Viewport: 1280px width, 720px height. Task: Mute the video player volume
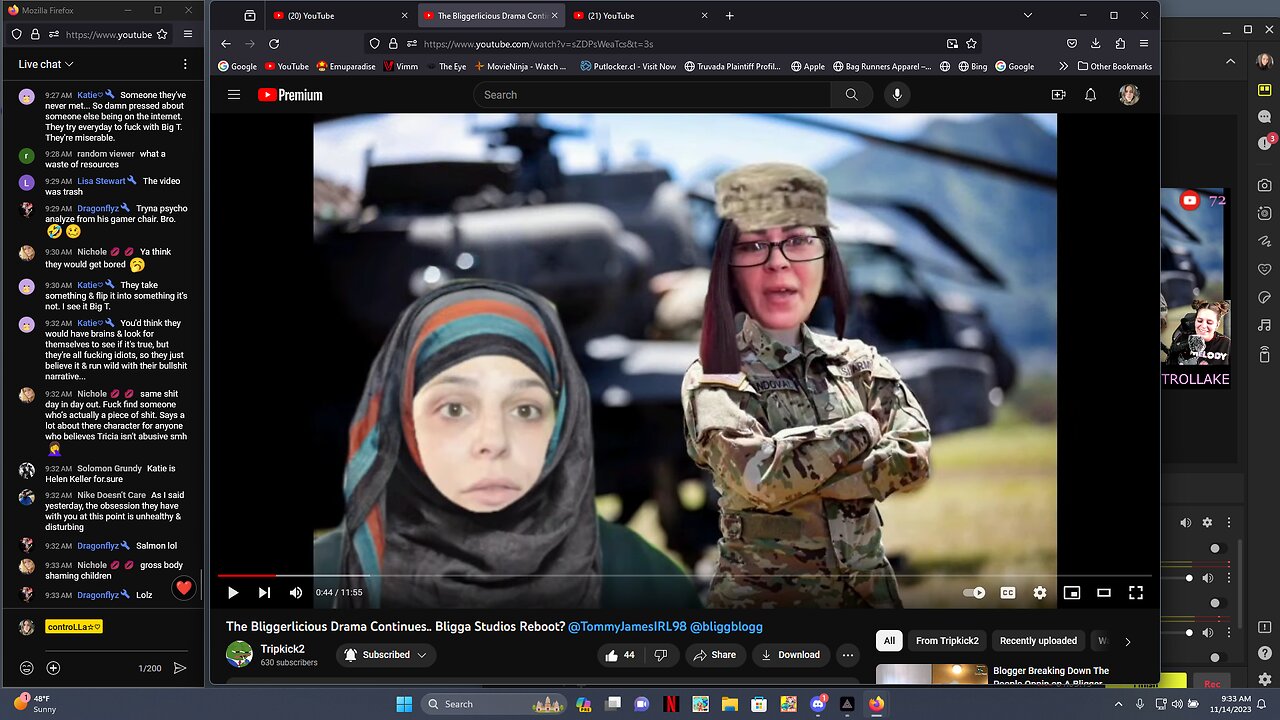[296, 593]
